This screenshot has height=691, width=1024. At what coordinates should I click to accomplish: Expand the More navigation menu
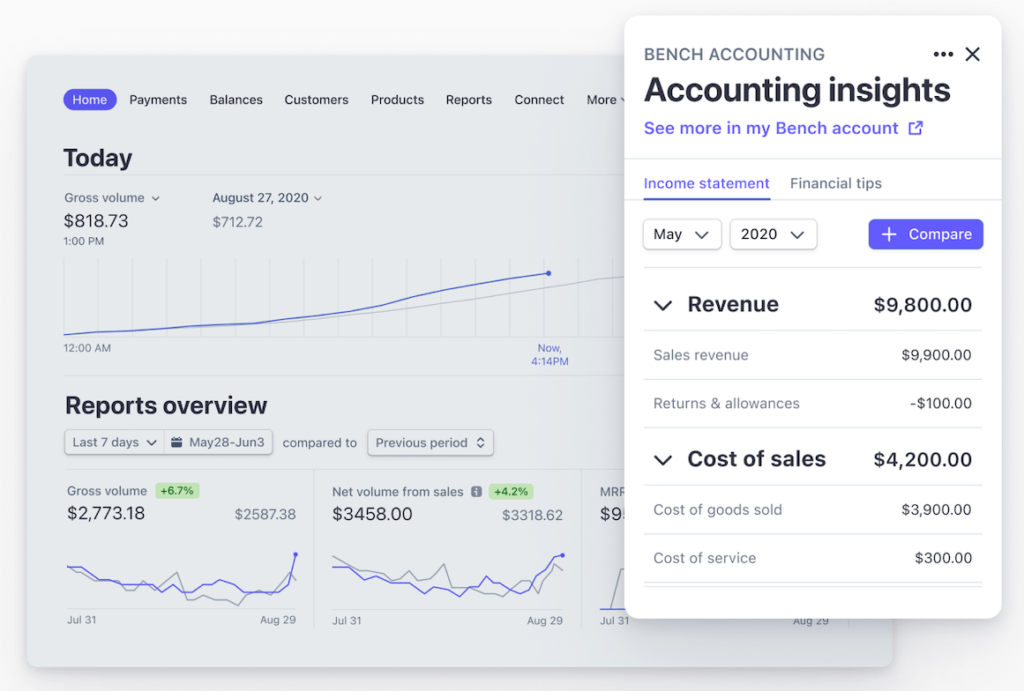click(x=605, y=100)
